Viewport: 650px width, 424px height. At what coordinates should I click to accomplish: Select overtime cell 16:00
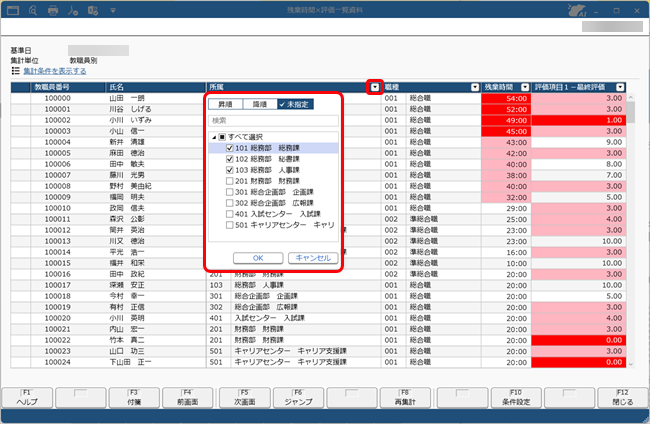(506, 252)
